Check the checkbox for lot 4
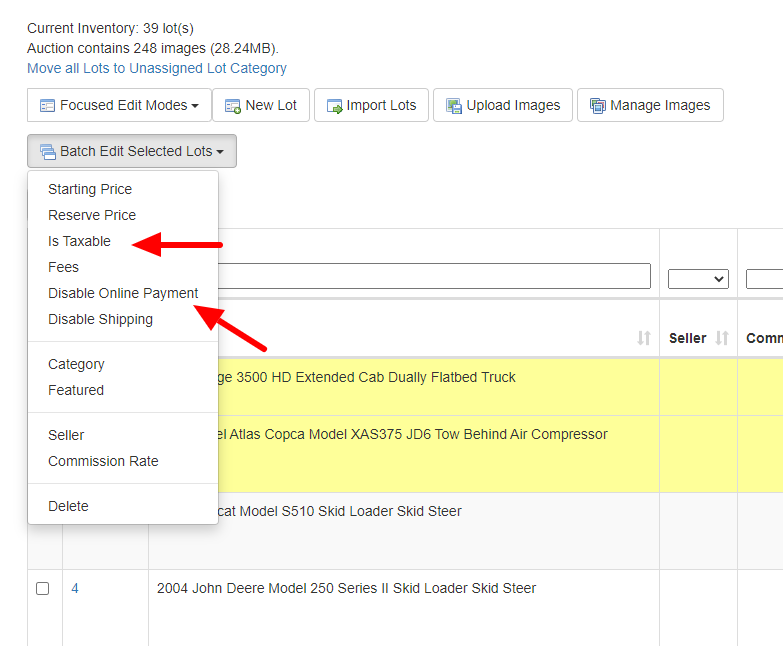Viewport: 783px width, 646px height. coord(43,589)
